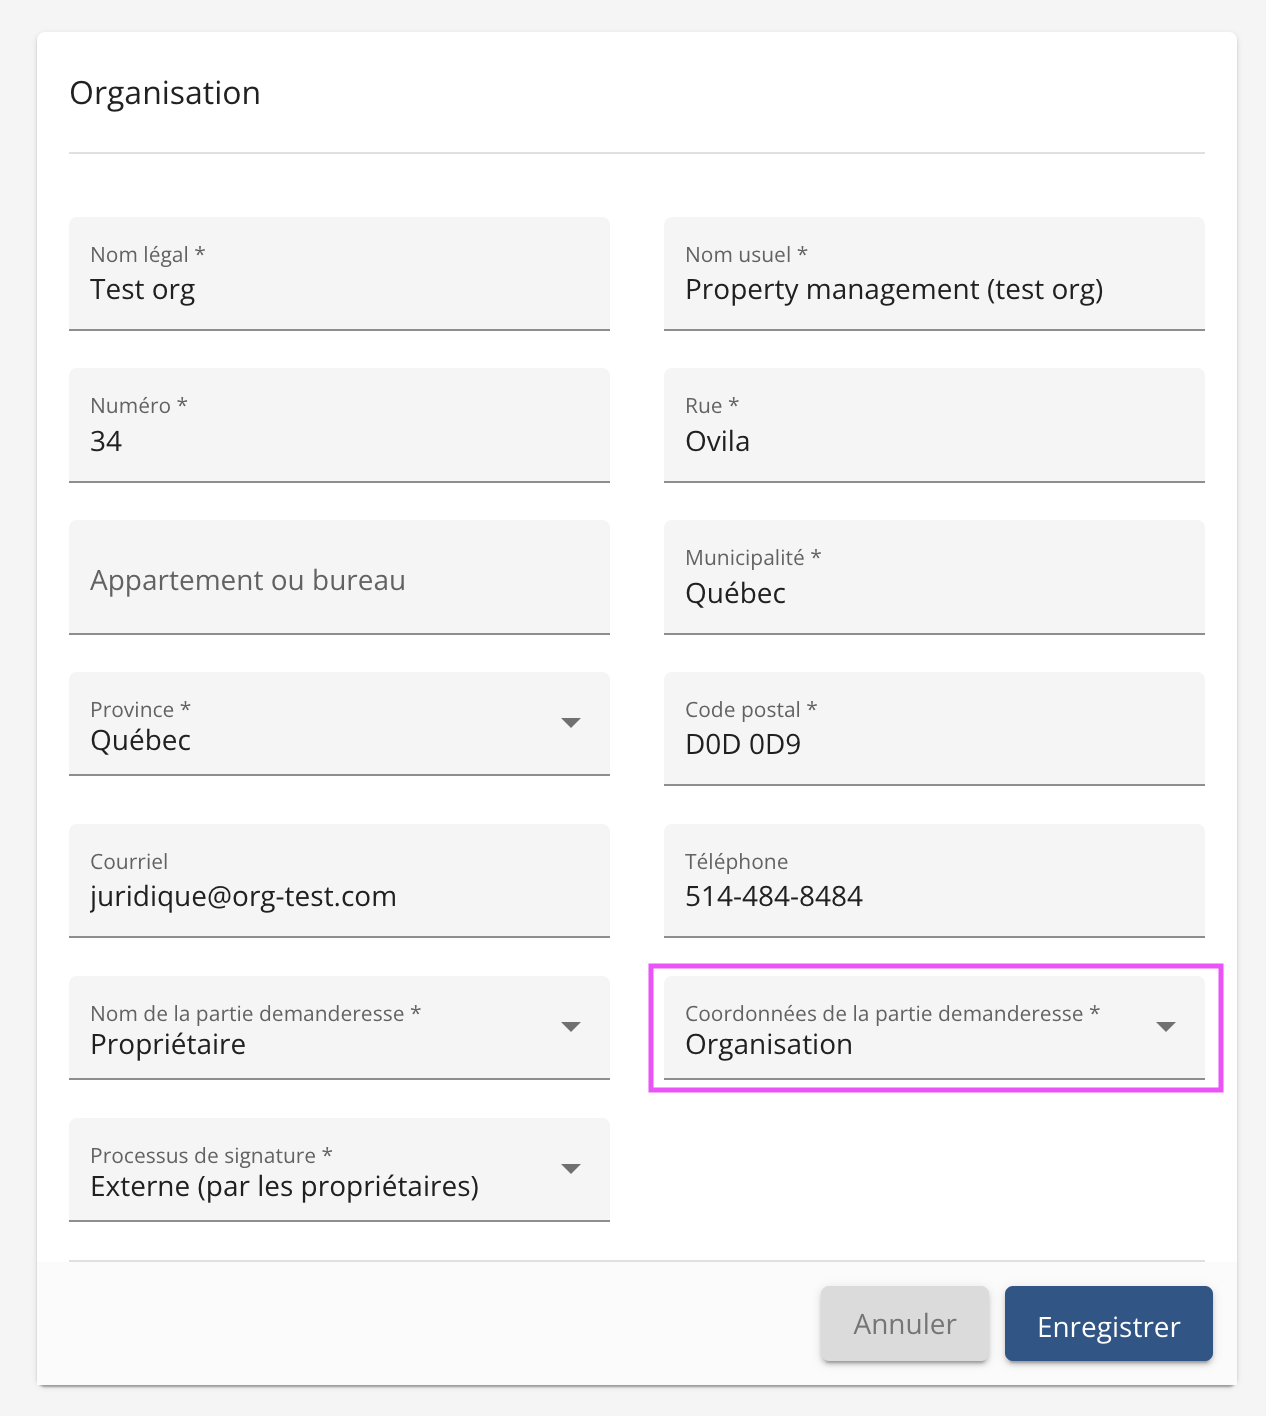The width and height of the screenshot is (1266, 1416).
Task: Click the Rue field containing Ovila
Action: click(x=933, y=441)
